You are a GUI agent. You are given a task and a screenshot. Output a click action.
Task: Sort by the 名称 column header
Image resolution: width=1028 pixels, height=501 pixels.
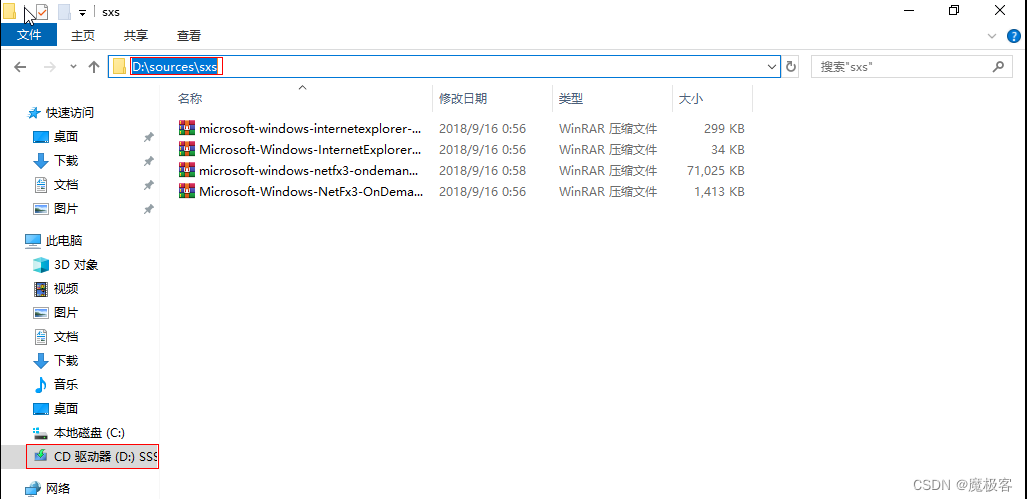pos(190,99)
